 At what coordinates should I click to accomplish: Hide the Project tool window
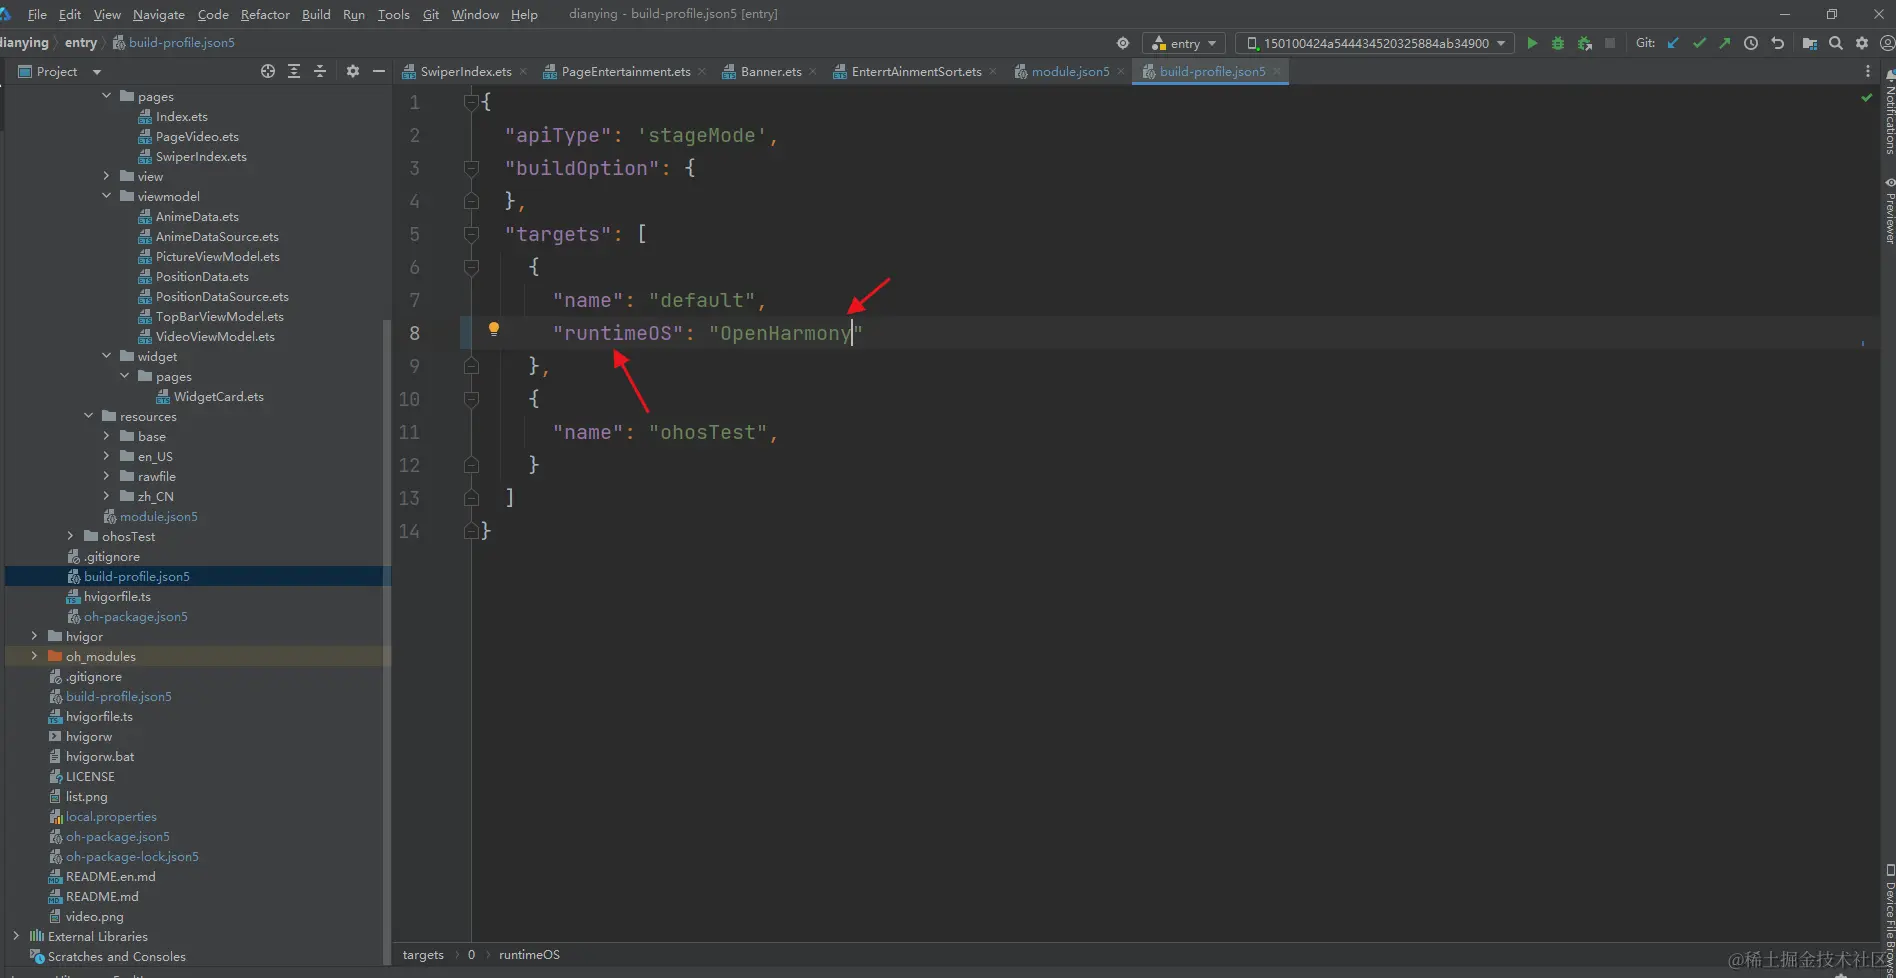tap(378, 71)
